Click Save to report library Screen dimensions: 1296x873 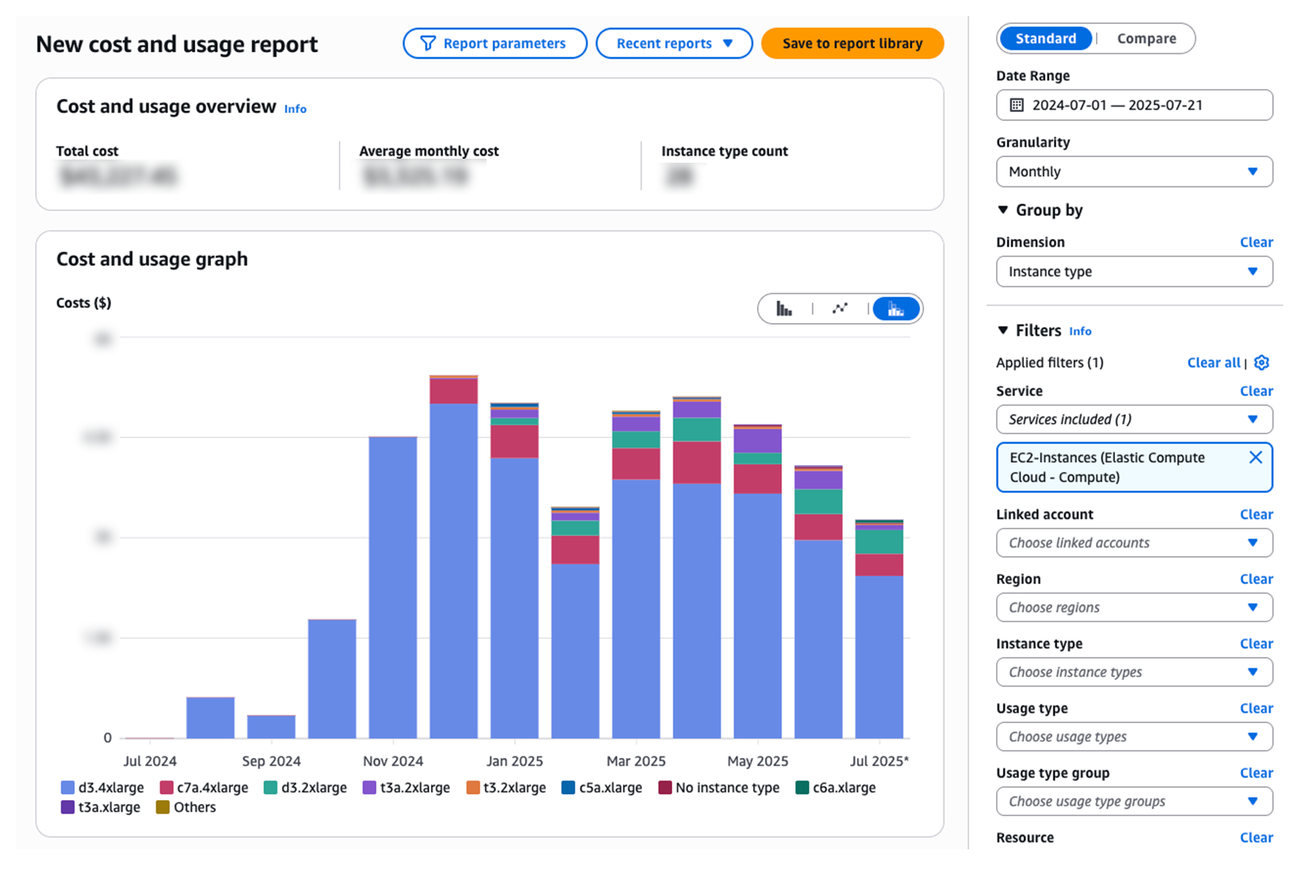click(x=852, y=44)
